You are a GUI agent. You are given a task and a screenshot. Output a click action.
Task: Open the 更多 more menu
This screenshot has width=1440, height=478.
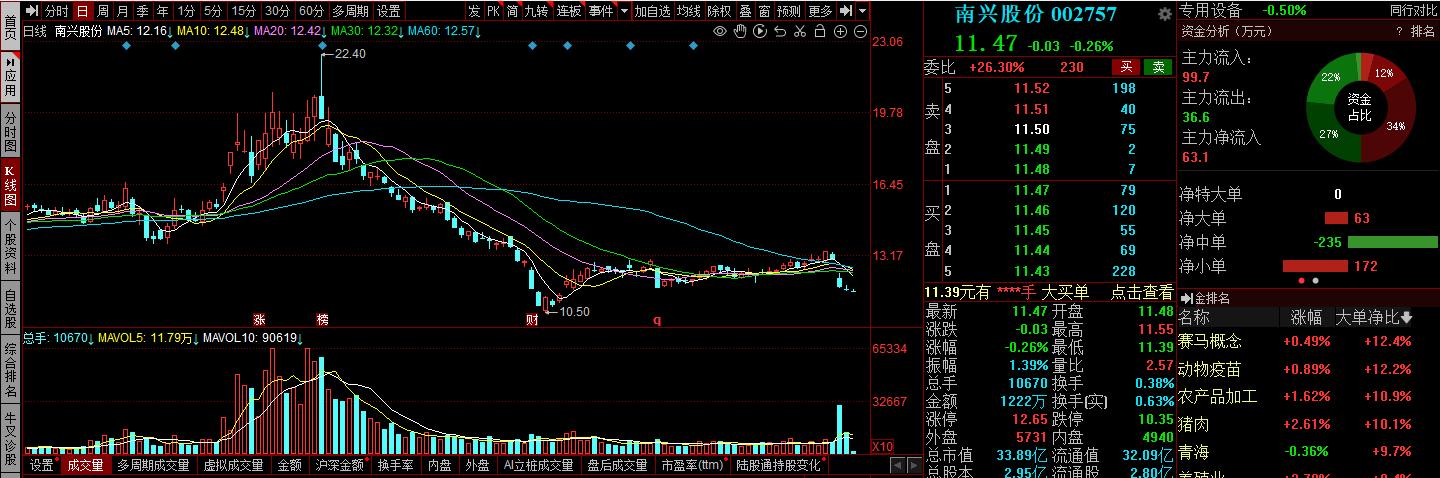click(x=820, y=11)
